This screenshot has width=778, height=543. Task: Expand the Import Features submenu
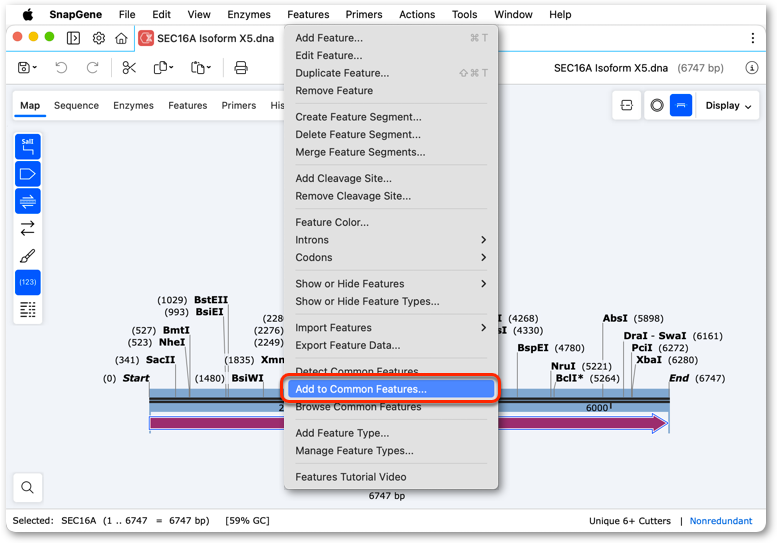point(390,328)
